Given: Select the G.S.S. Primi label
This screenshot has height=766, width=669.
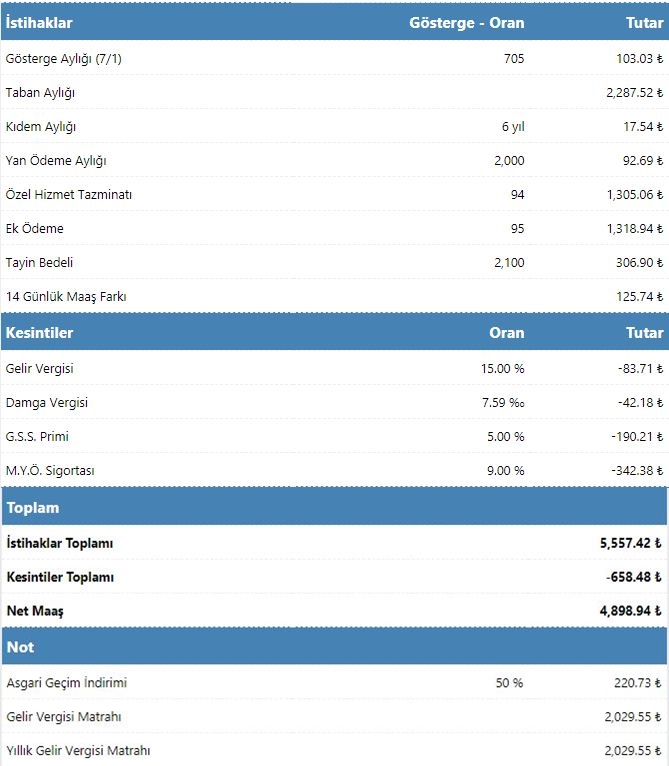Looking at the screenshot, I should click(37, 437).
